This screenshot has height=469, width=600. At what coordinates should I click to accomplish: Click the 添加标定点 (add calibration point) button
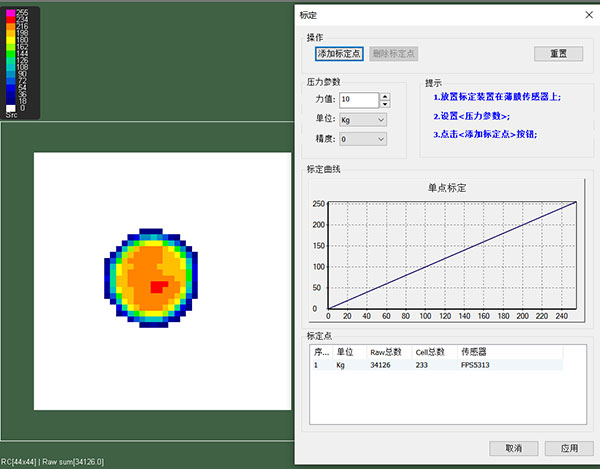pyautogui.click(x=339, y=53)
